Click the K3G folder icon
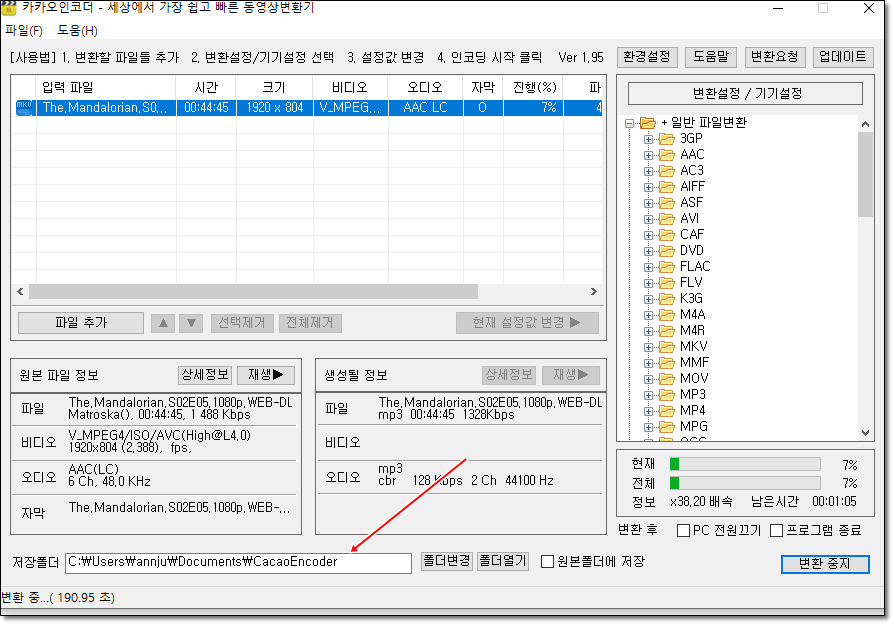Image resolution: width=893 pixels, height=624 pixels. [x=666, y=298]
